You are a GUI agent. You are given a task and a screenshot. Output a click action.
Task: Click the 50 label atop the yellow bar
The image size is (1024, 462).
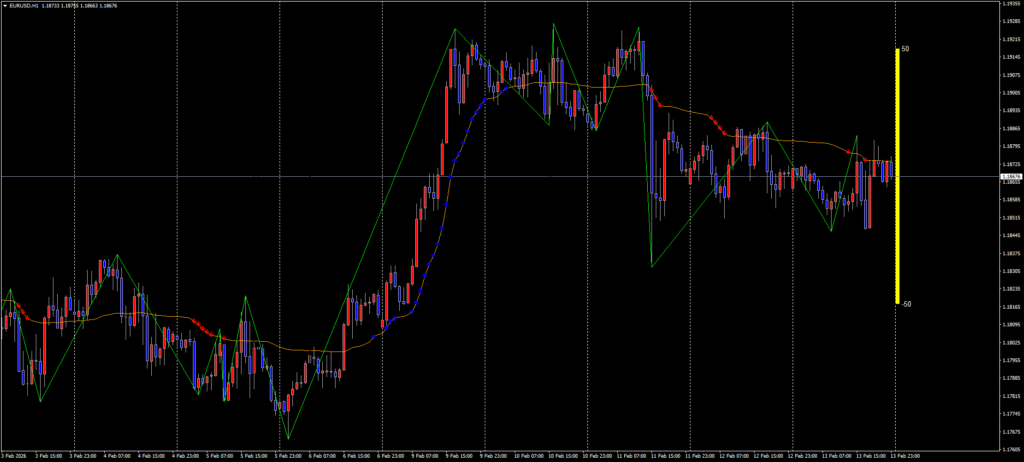click(x=905, y=48)
